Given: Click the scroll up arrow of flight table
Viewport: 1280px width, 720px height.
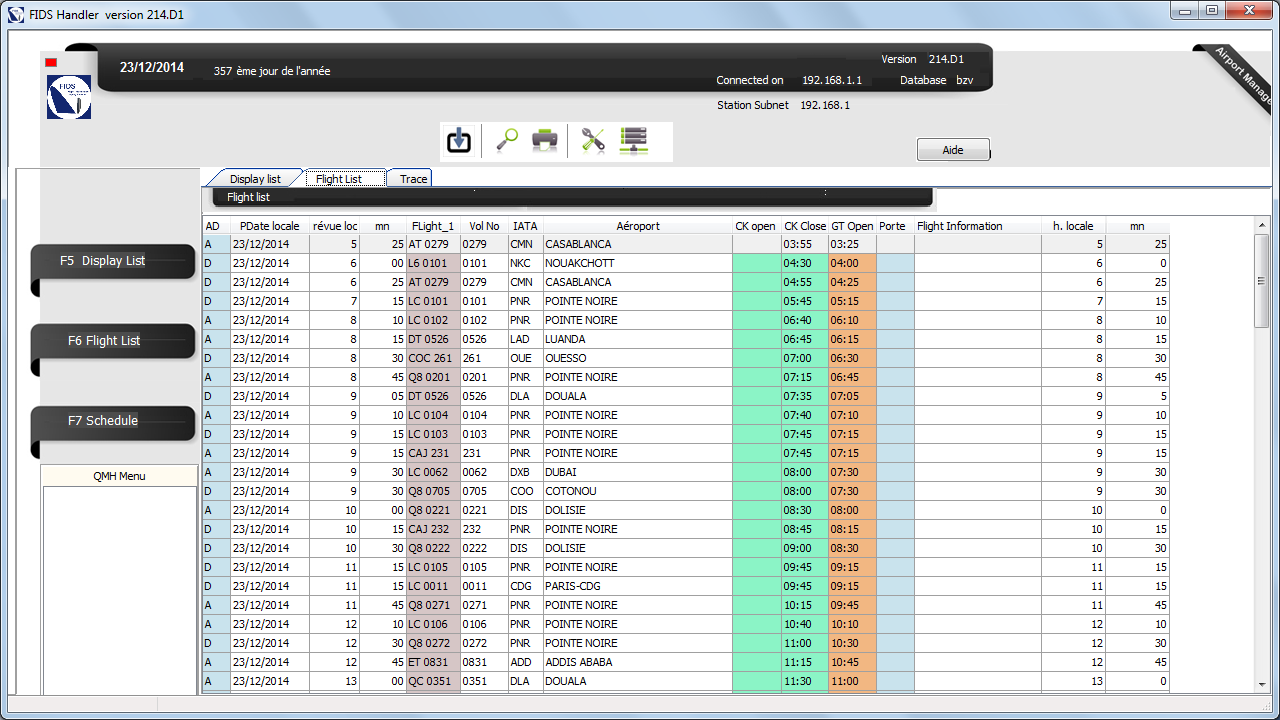Looking at the screenshot, I should pyautogui.click(x=1261, y=226).
